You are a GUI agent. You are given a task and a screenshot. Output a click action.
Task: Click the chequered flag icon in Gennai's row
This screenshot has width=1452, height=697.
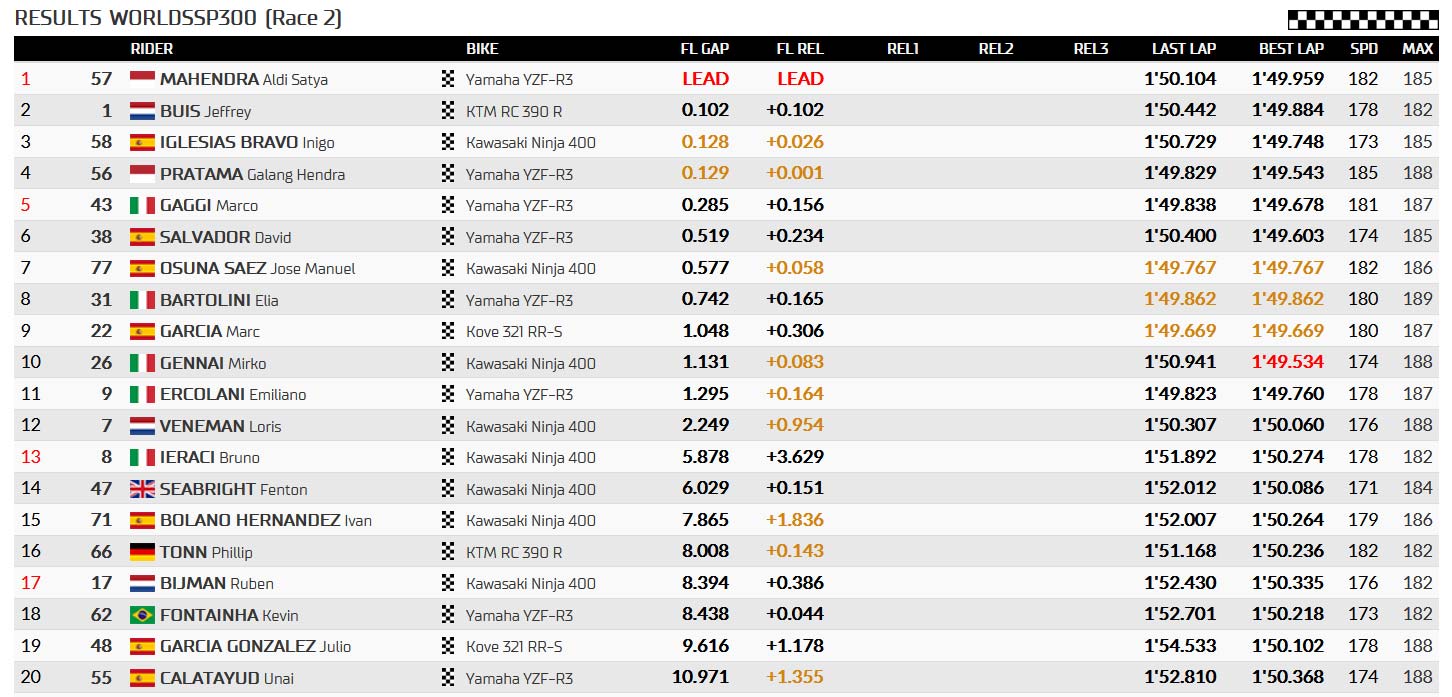[x=448, y=363]
